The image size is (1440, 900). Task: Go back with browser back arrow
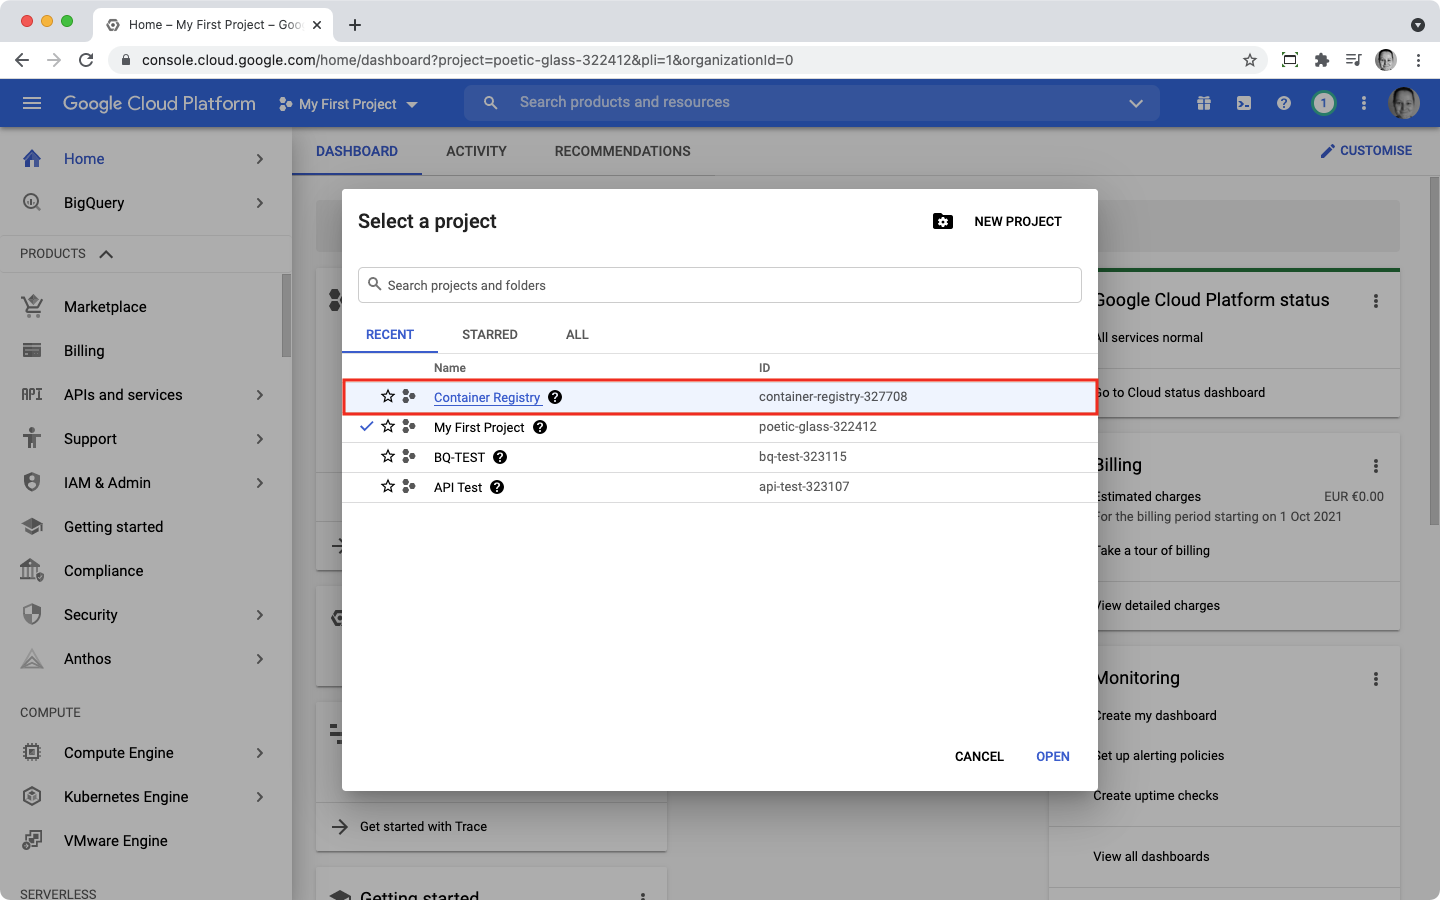tap(22, 60)
